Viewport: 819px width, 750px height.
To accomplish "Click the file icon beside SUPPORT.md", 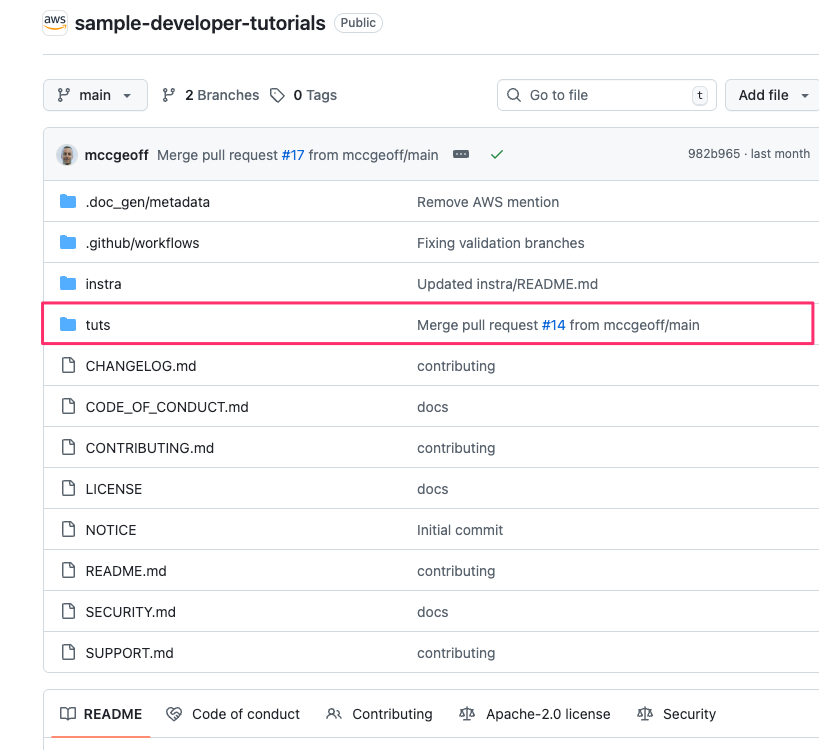I will coord(68,652).
